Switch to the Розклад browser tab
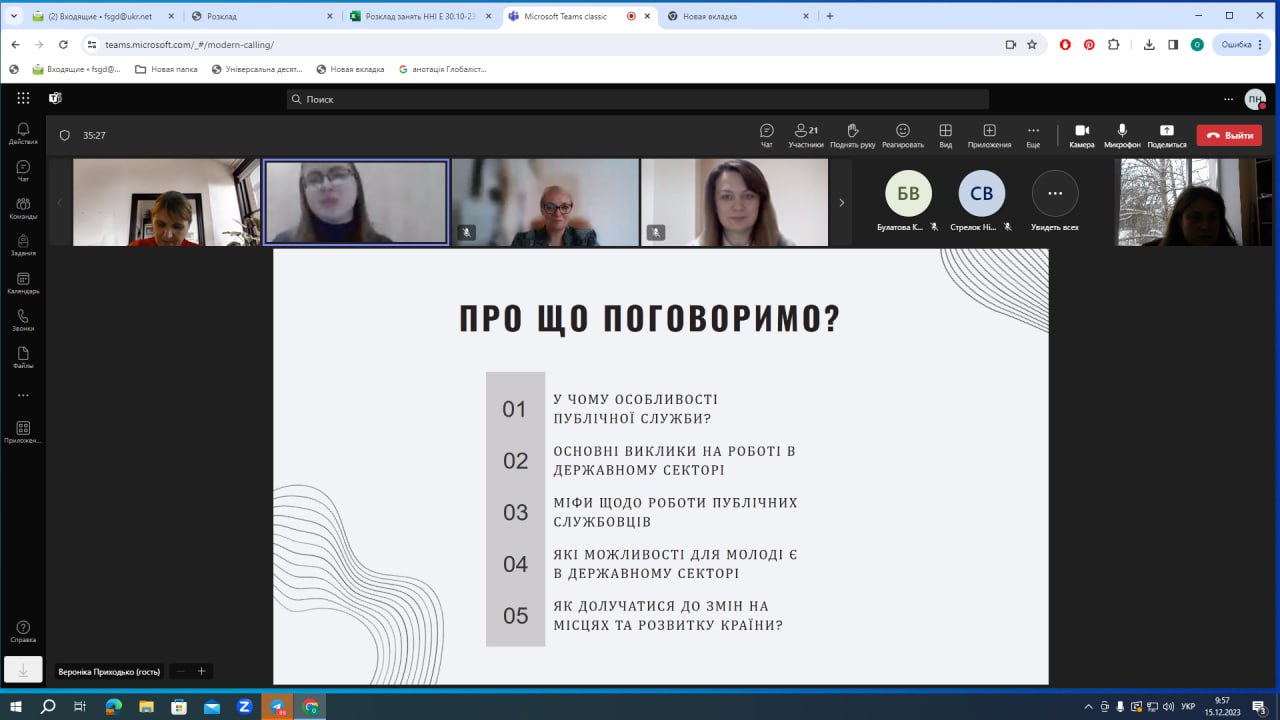Image resolution: width=1280 pixels, height=720 pixels. coord(260,16)
